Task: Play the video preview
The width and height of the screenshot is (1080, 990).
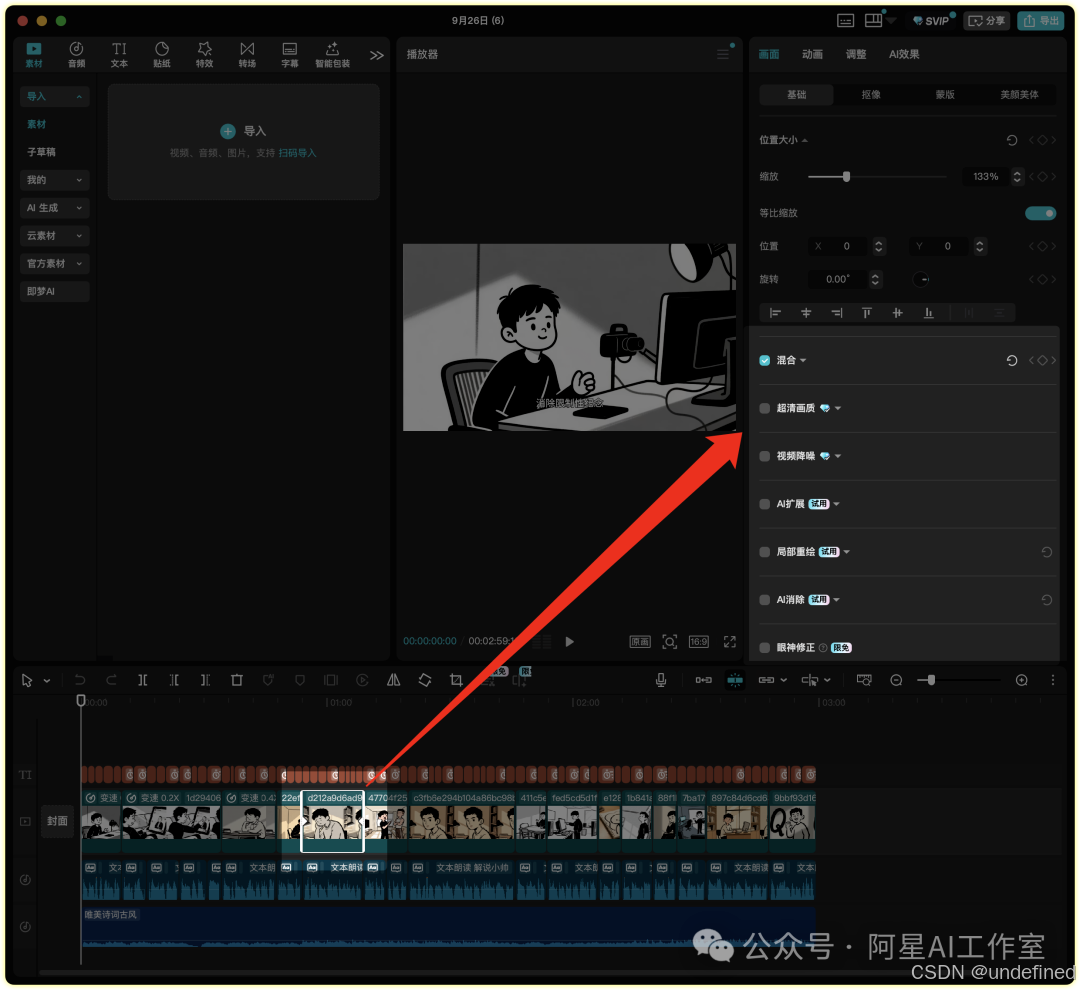Action: tap(570, 641)
